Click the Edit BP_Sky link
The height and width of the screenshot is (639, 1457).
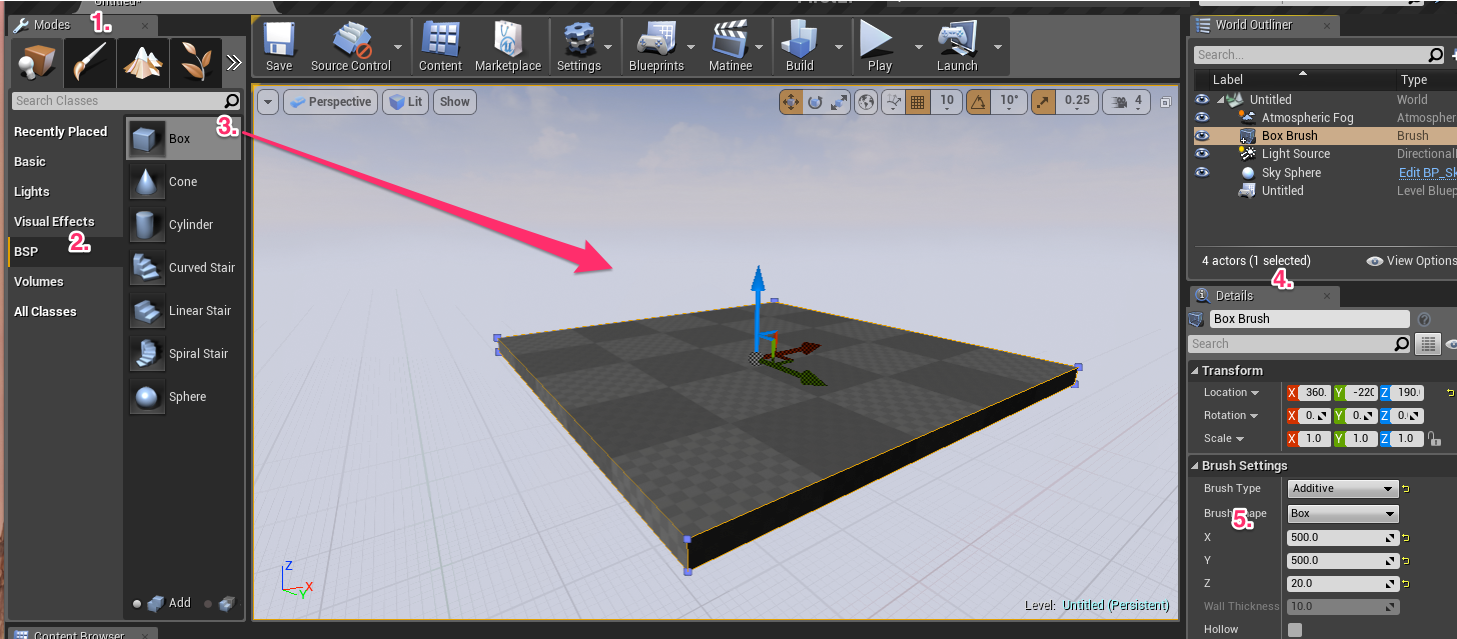coord(1427,173)
